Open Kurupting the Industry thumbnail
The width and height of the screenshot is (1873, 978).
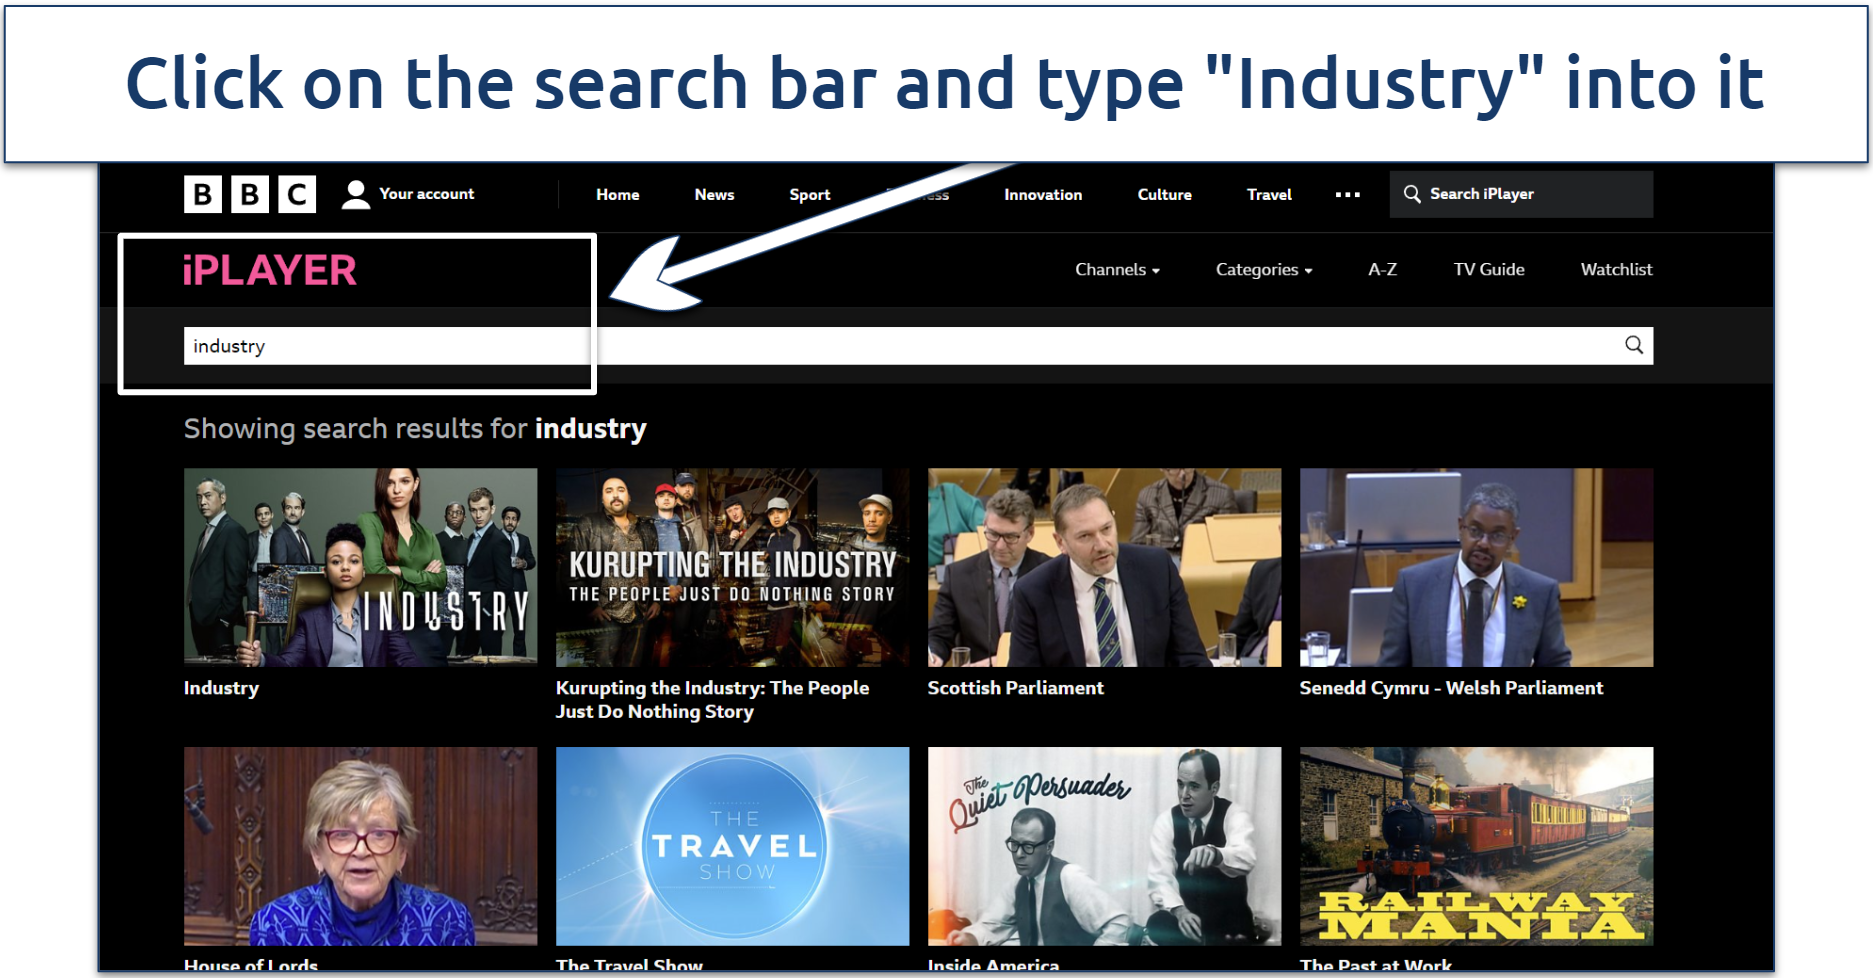732,567
